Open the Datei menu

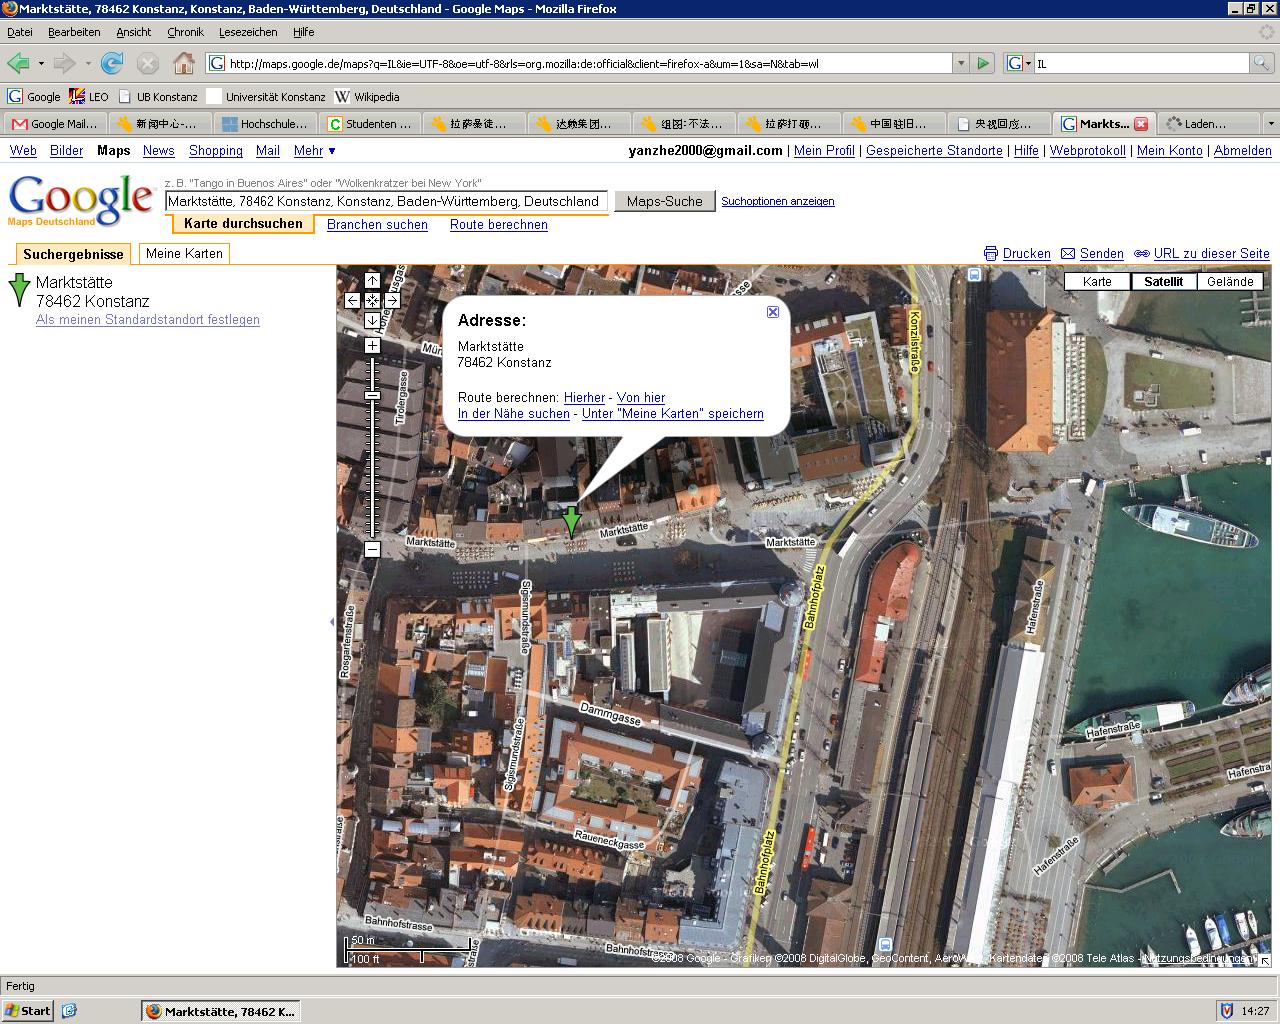click(x=19, y=32)
